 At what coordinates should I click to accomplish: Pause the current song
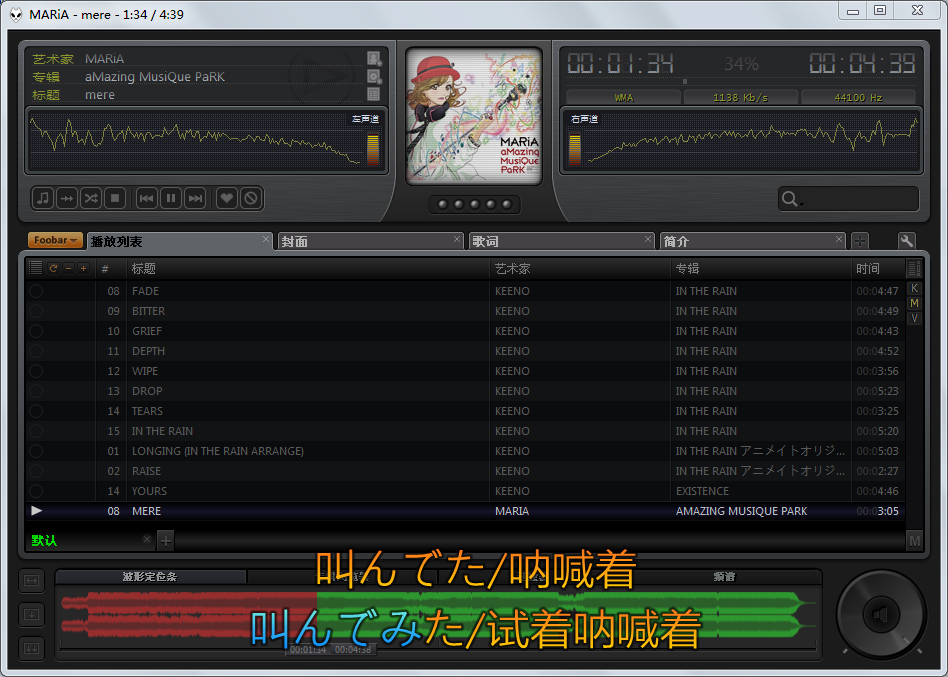(170, 198)
